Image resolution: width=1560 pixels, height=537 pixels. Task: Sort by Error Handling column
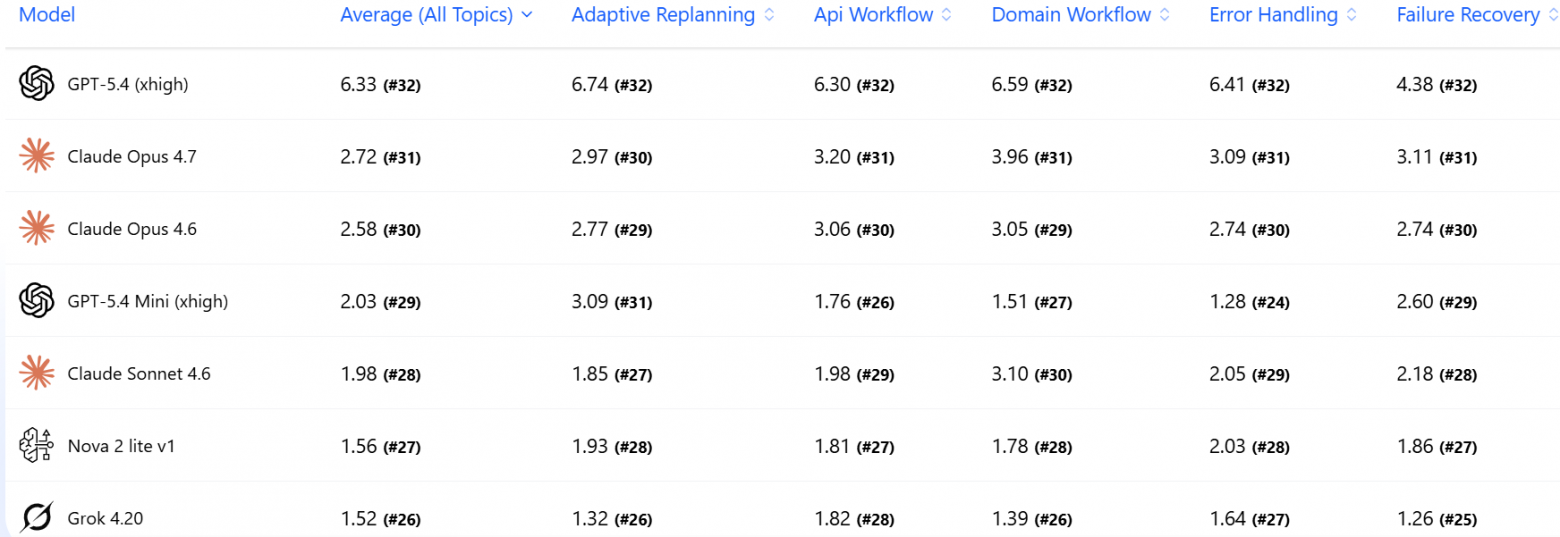click(x=1283, y=15)
